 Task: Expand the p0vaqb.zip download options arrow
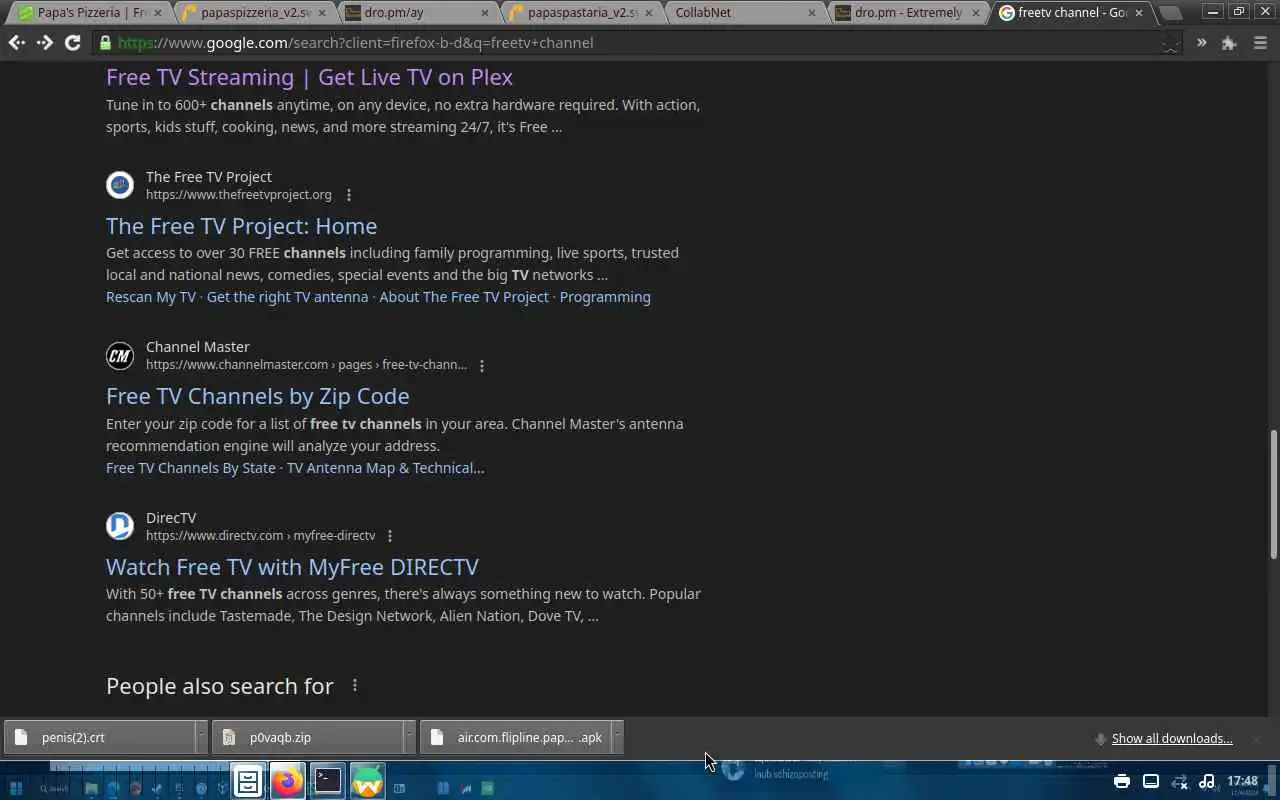(x=409, y=738)
